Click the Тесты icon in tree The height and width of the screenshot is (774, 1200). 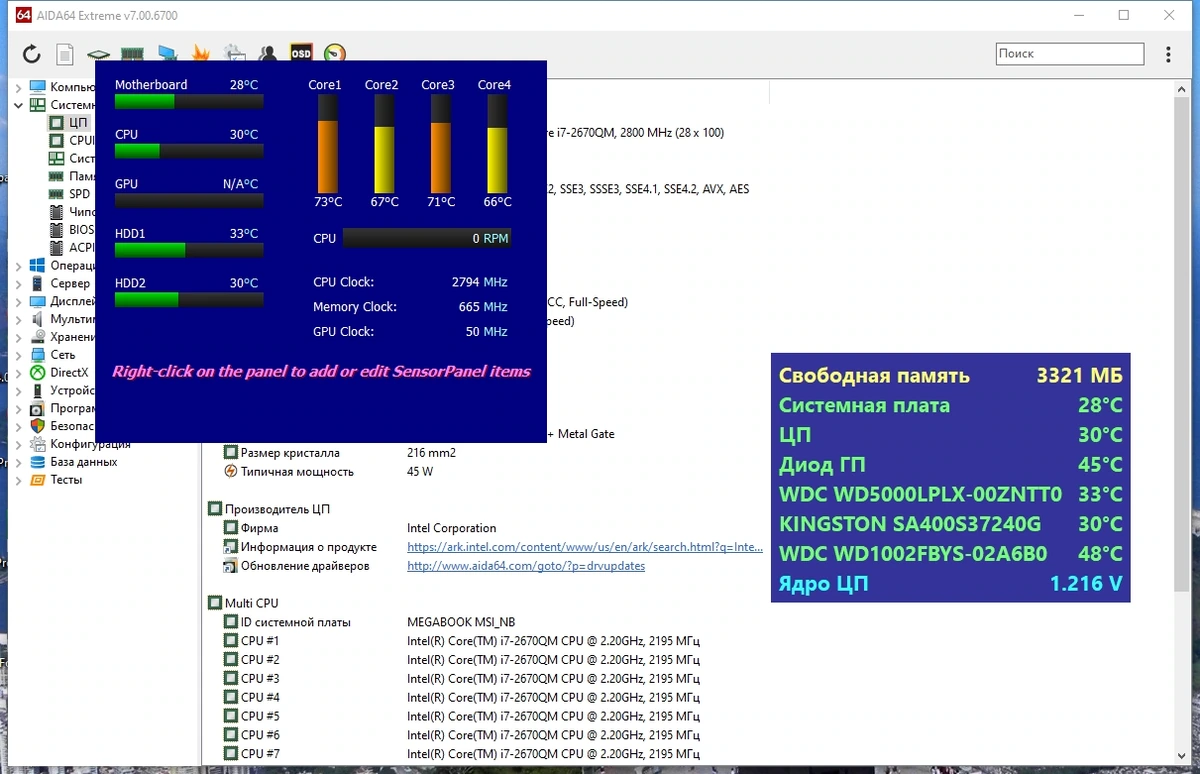[x=38, y=480]
